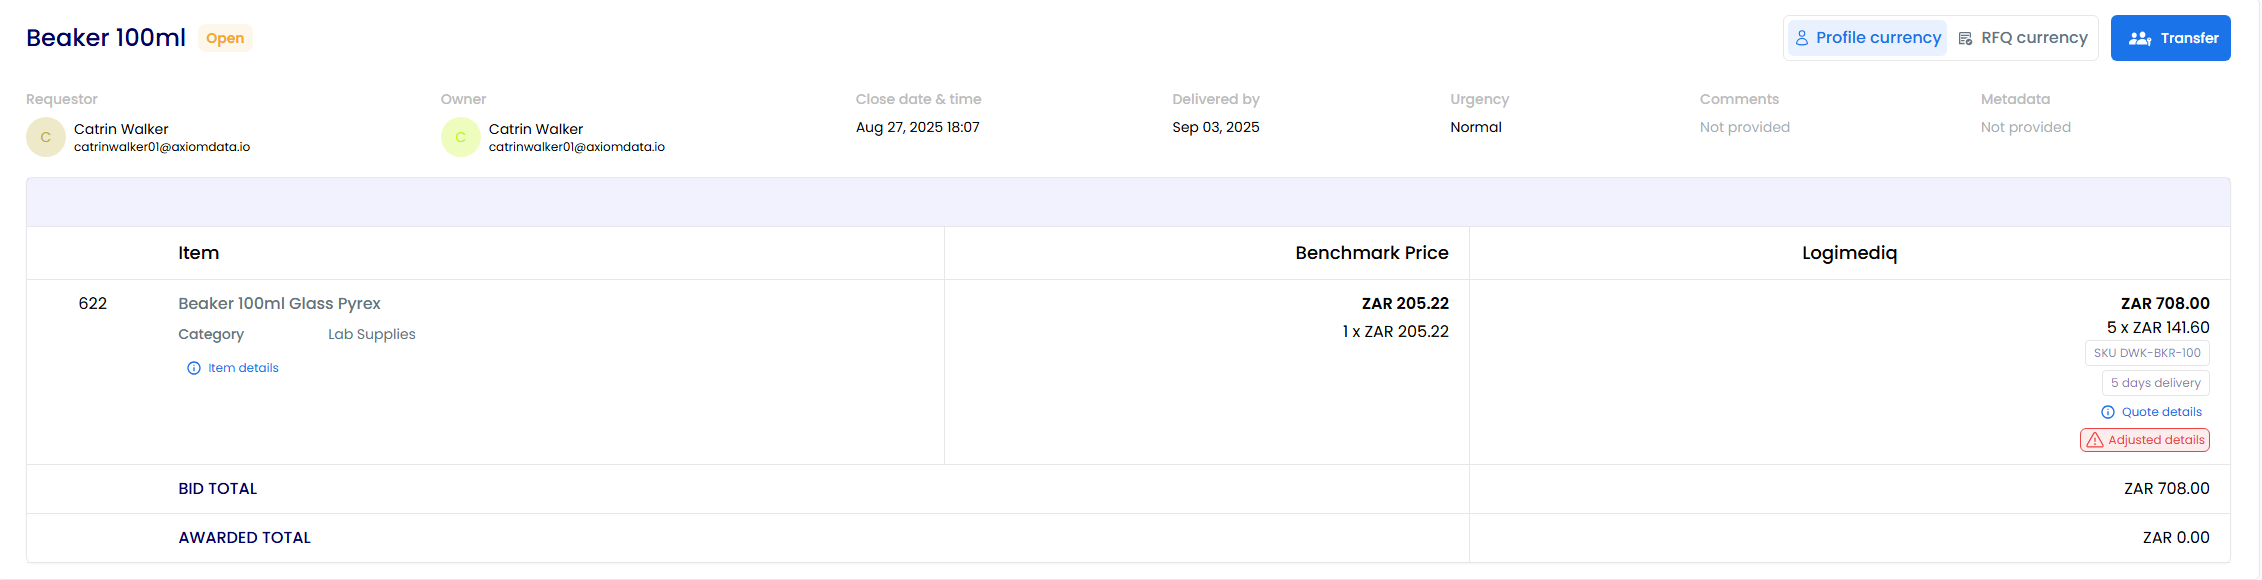Click Requestor avatar for Catrin Walker
2262x580 pixels.
point(46,137)
